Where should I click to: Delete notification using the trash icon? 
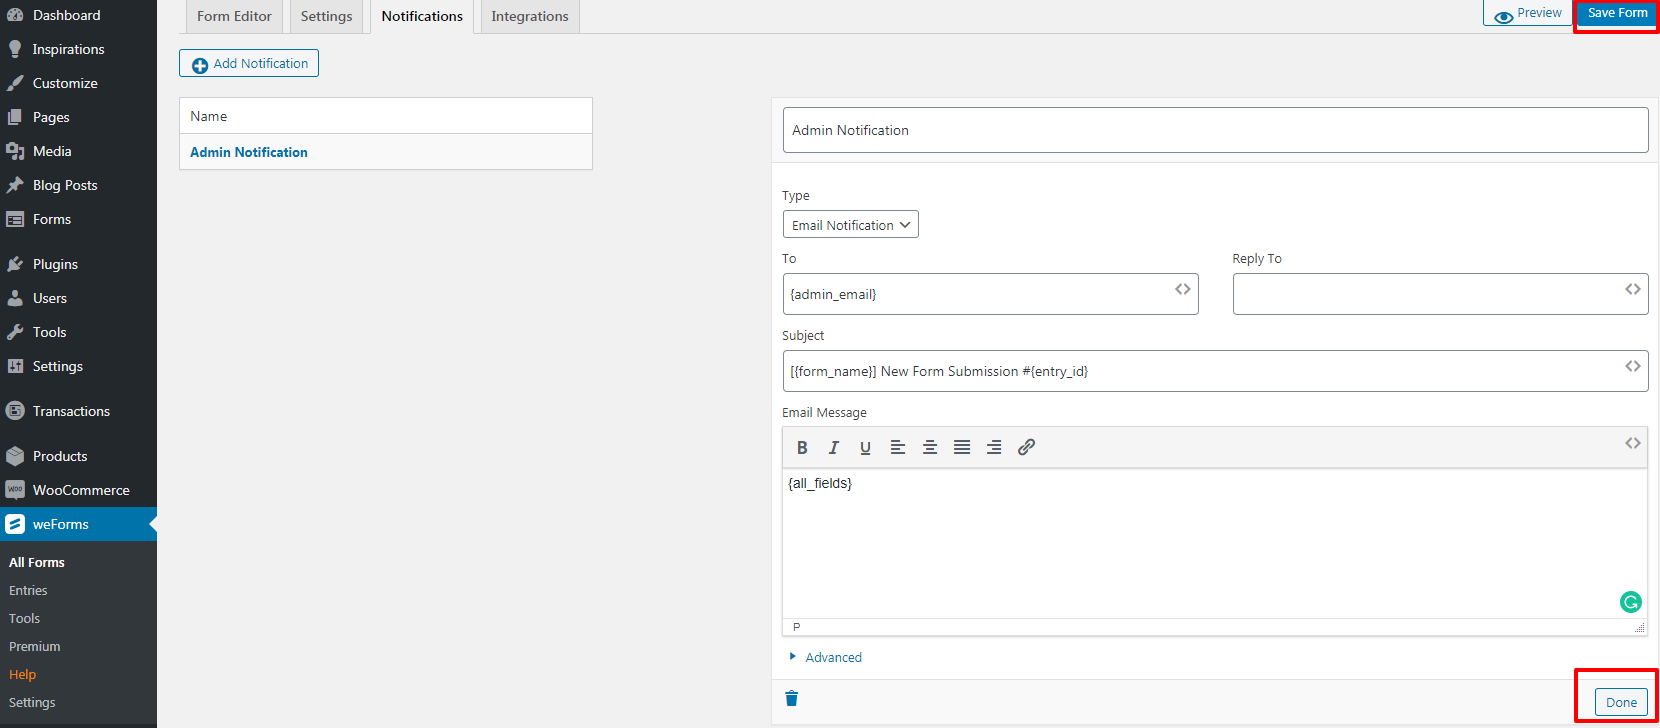coord(792,698)
